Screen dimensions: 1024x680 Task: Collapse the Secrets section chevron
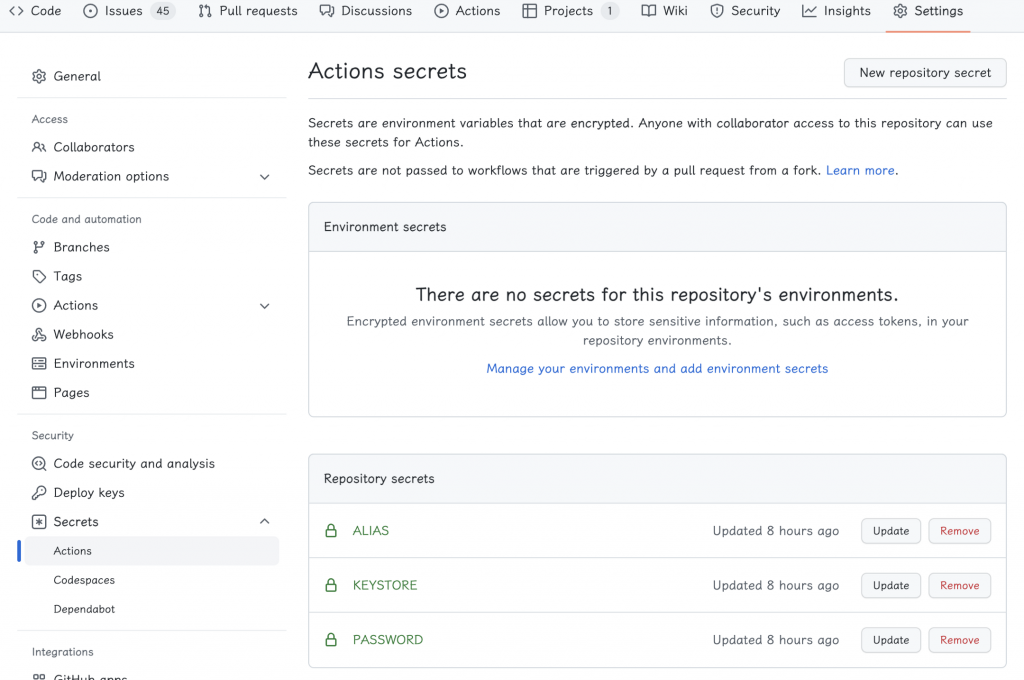coord(265,522)
